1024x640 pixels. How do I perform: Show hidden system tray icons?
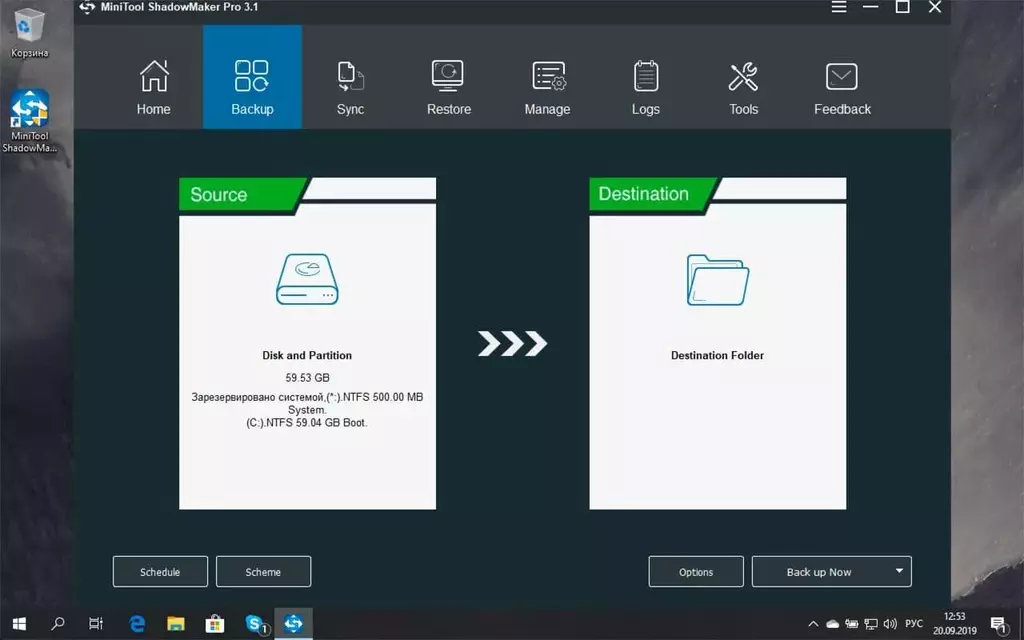coord(813,624)
